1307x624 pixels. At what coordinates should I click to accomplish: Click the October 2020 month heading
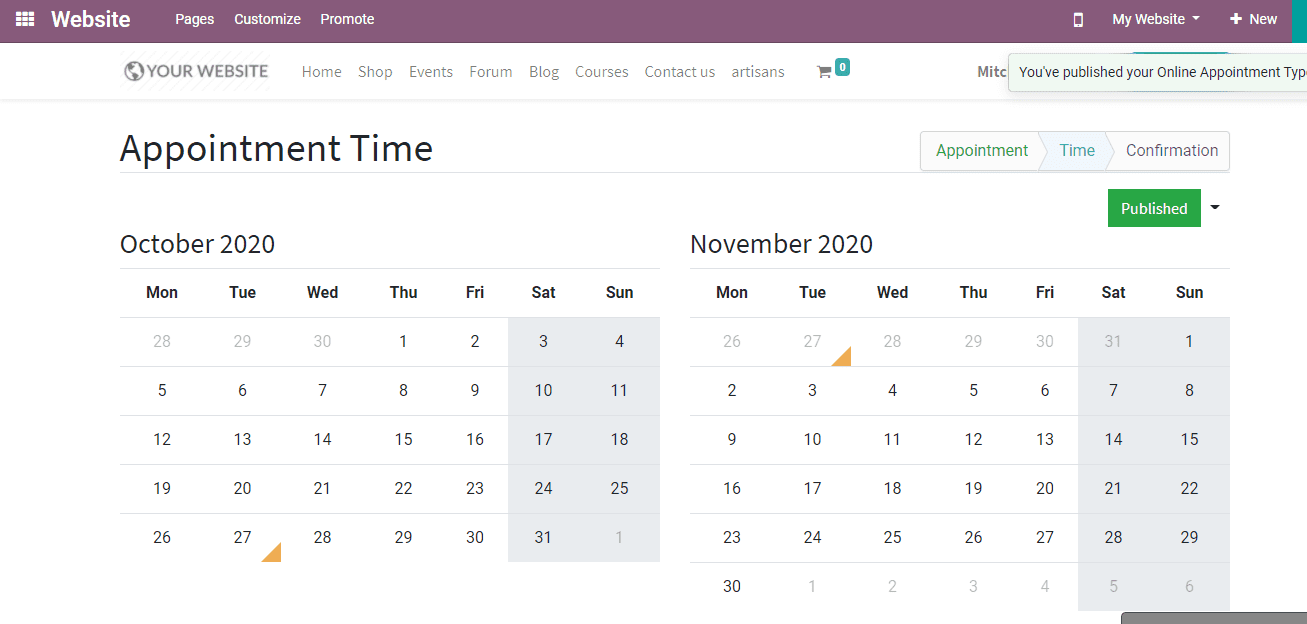pyautogui.click(x=197, y=244)
